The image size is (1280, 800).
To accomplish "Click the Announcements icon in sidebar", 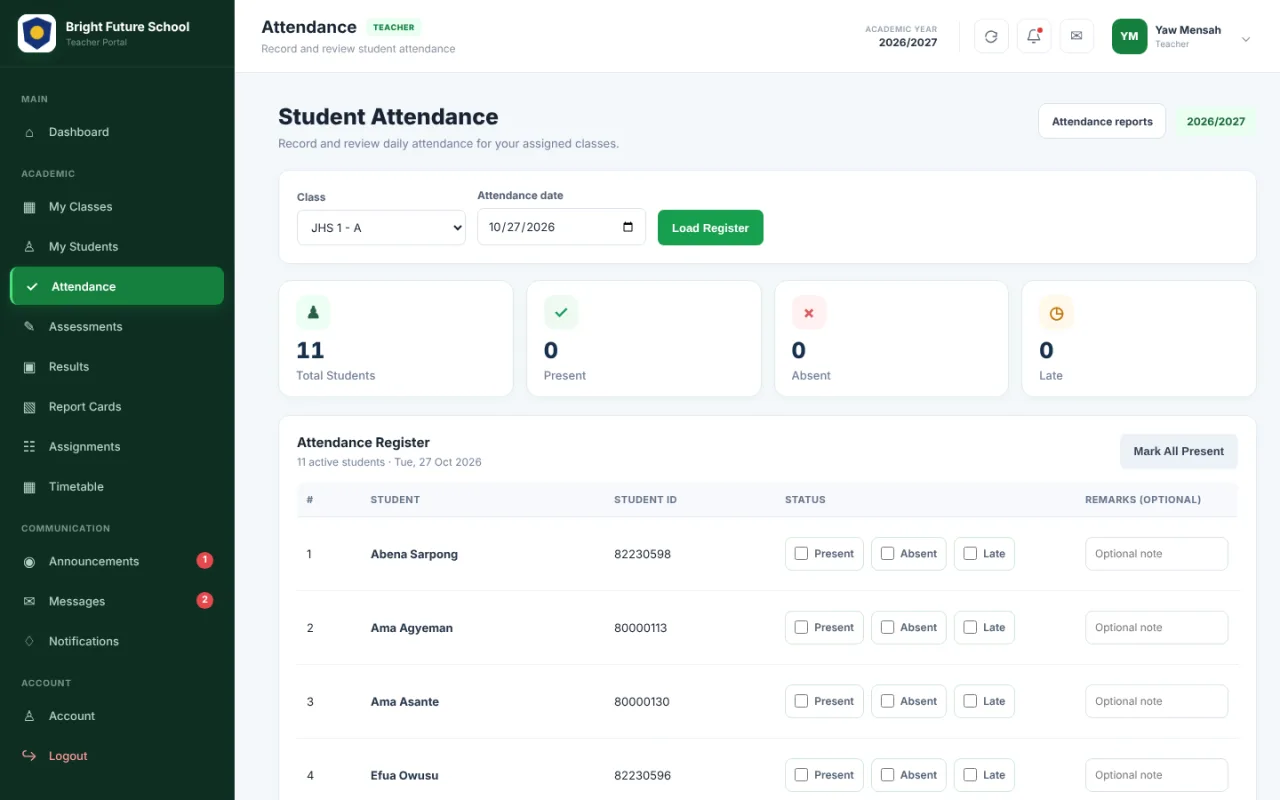I will click(29, 562).
